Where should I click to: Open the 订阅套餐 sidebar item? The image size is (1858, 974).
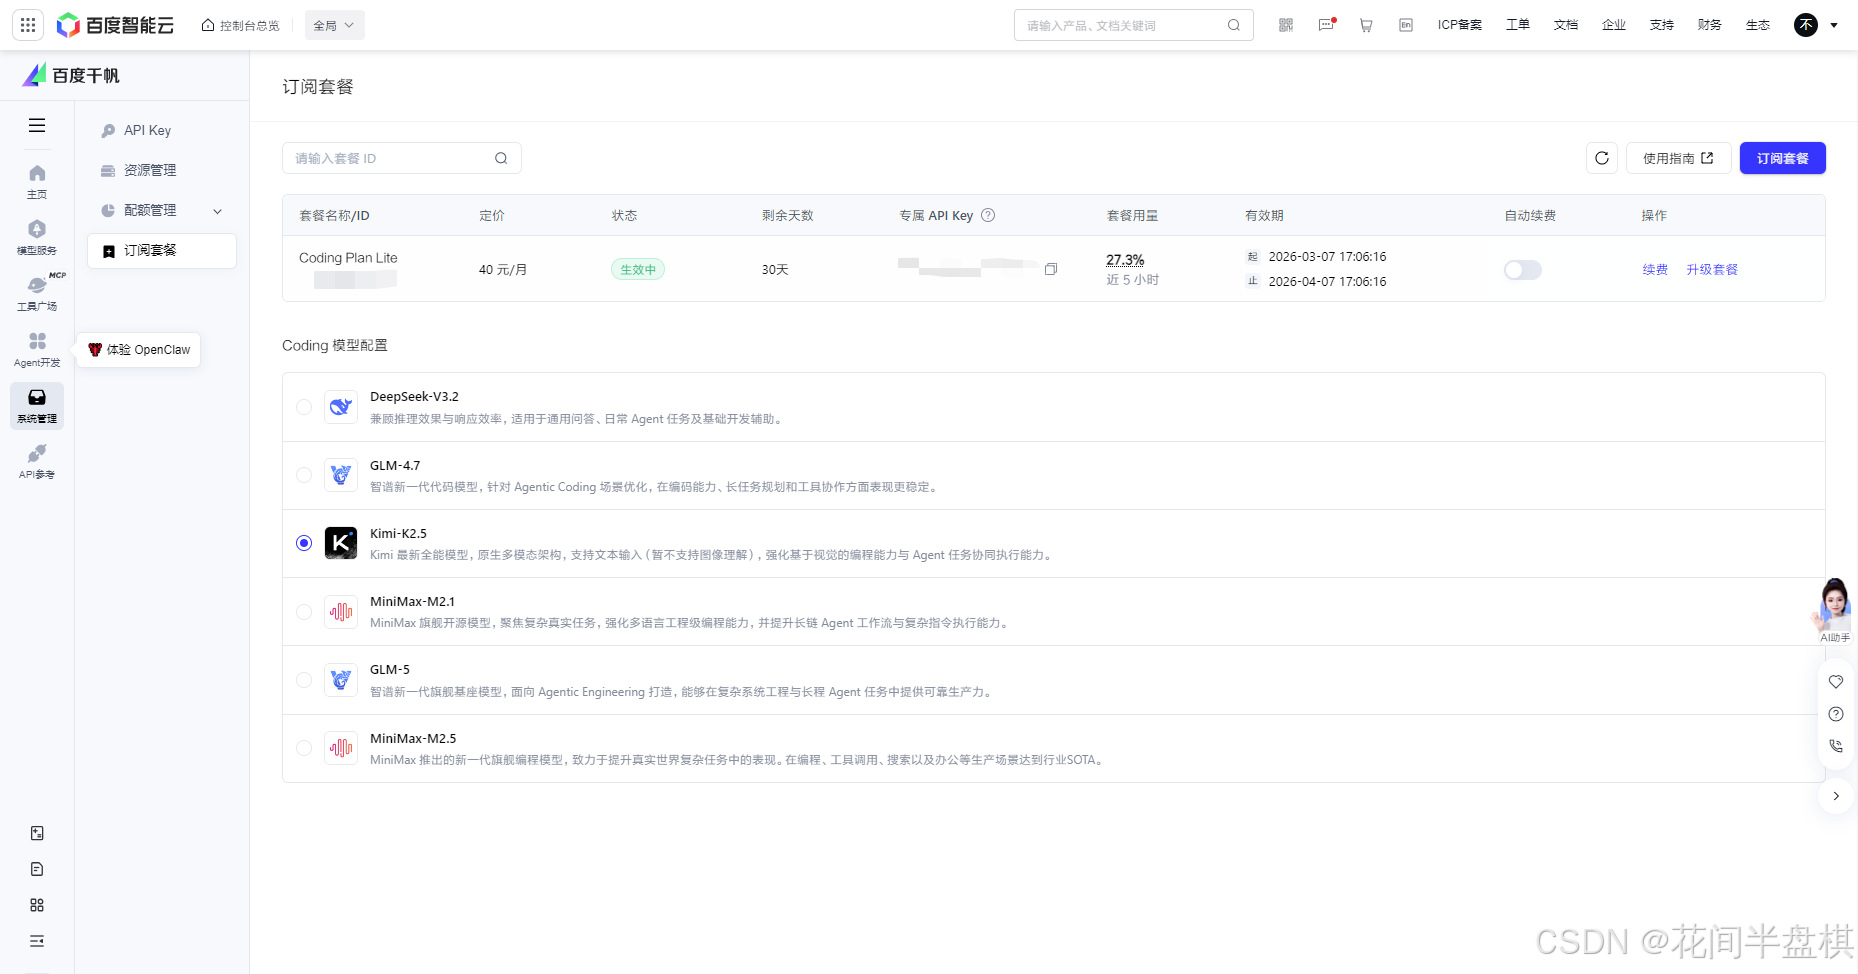click(162, 250)
